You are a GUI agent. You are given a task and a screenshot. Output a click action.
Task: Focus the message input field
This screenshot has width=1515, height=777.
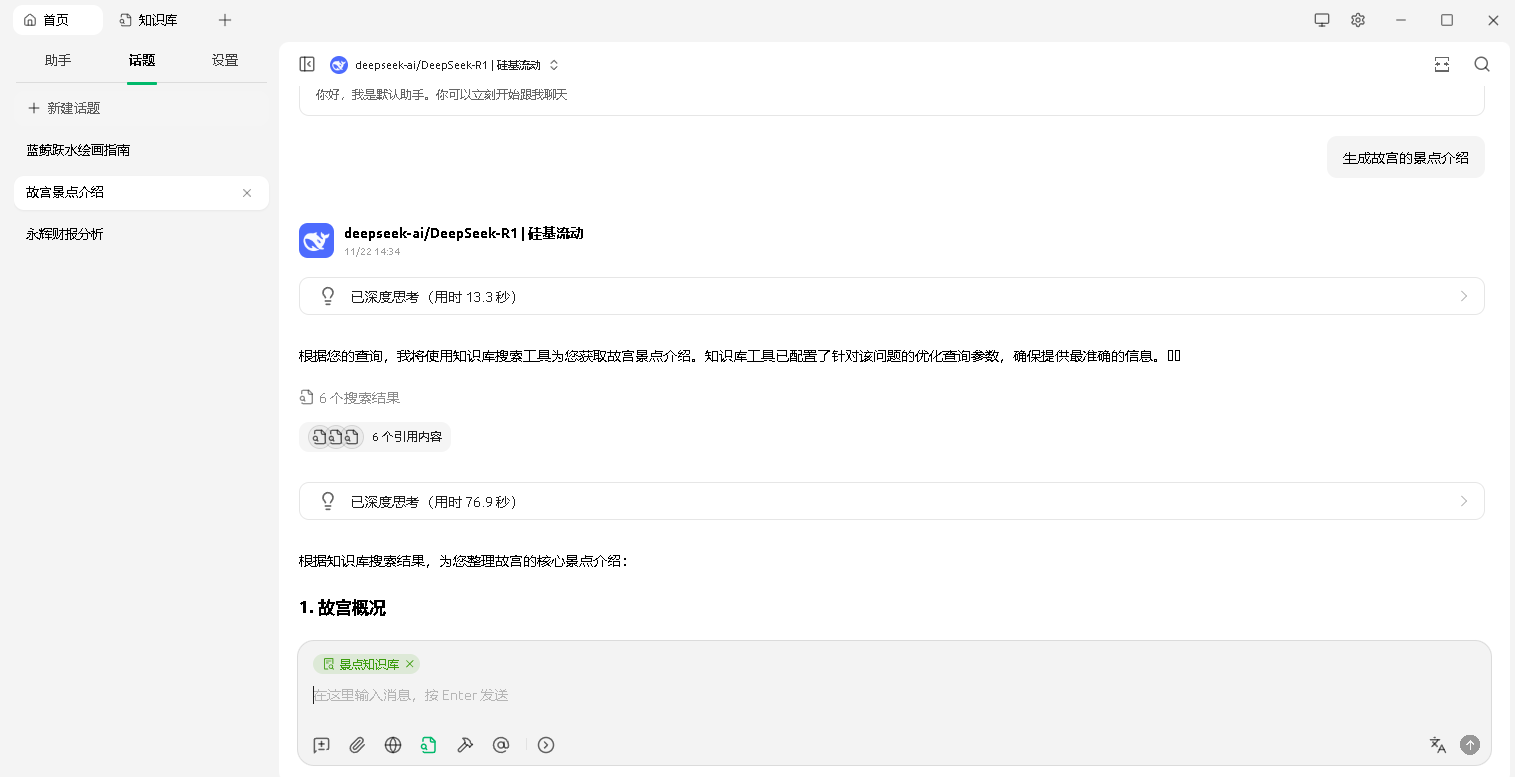tap(893, 695)
